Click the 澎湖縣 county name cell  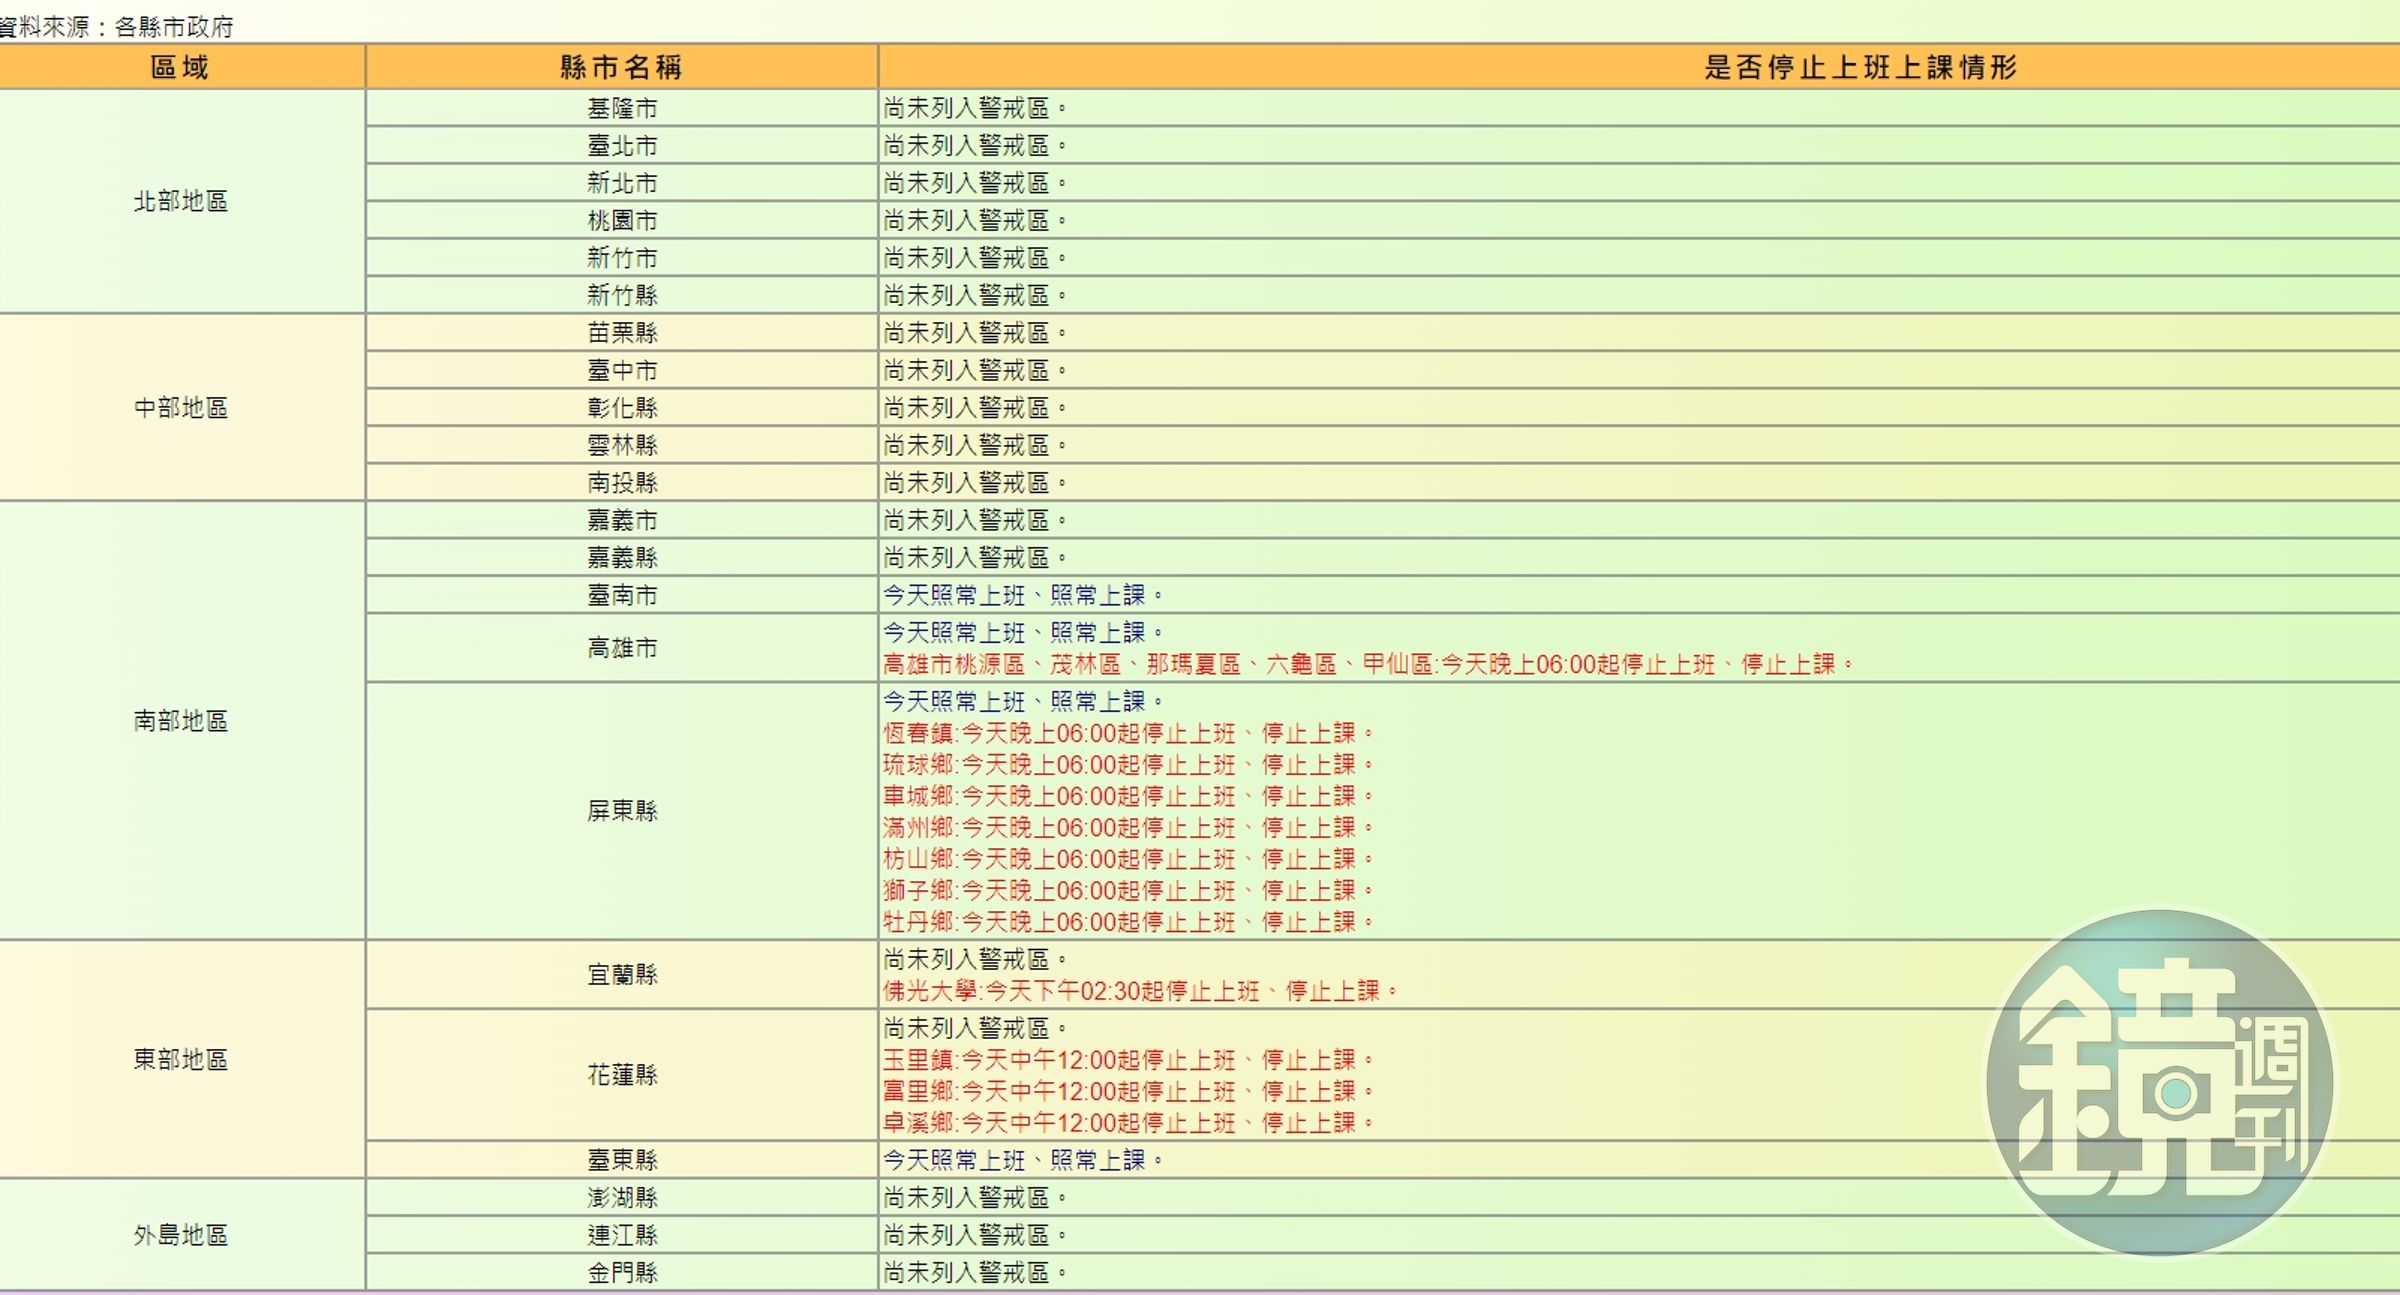(x=622, y=1197)
